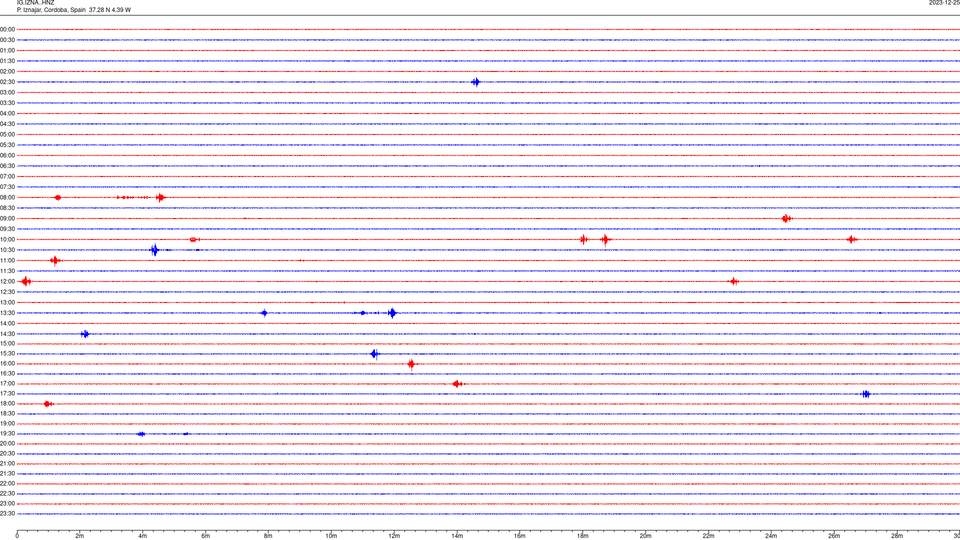Click the '09:00' time label
This screenshot has width=960, height=540.
click(7, 219)
